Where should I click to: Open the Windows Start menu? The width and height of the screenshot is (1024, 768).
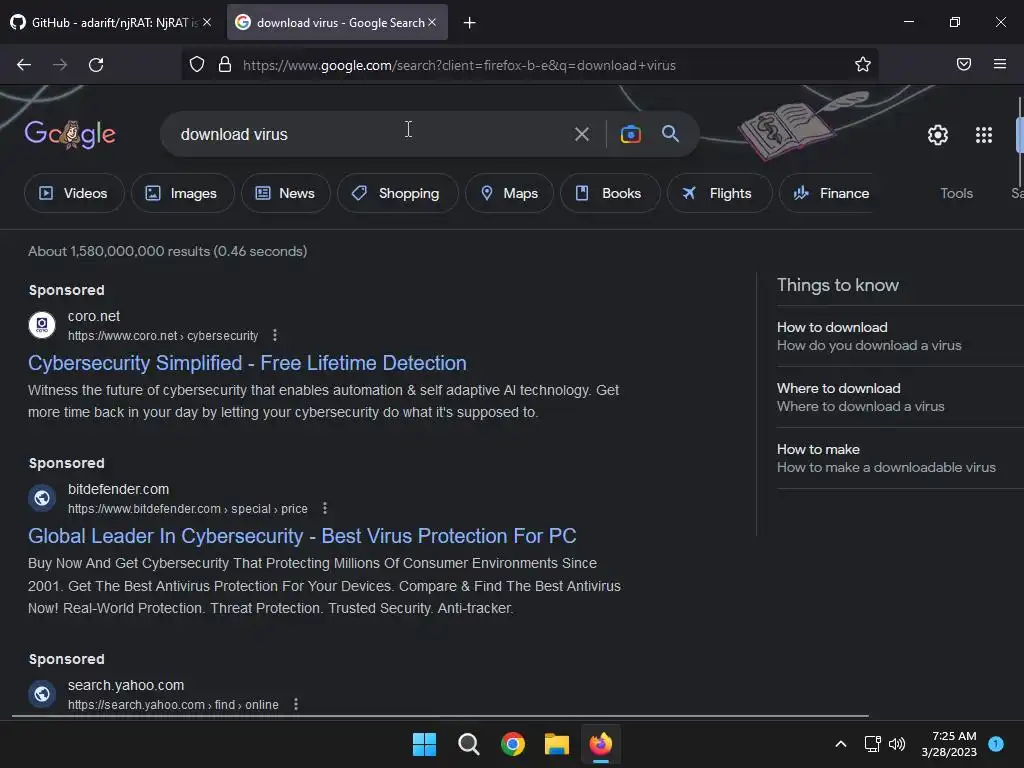(x=424, y=744)
